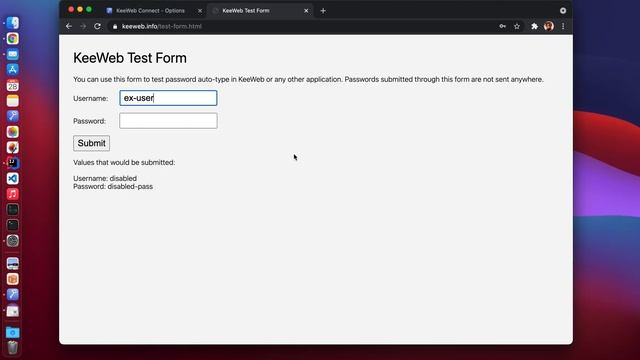Click the round icon at the tab strip's right end
Image resolution: width=640 pixels, height=360 pixels.
point(563,11)
